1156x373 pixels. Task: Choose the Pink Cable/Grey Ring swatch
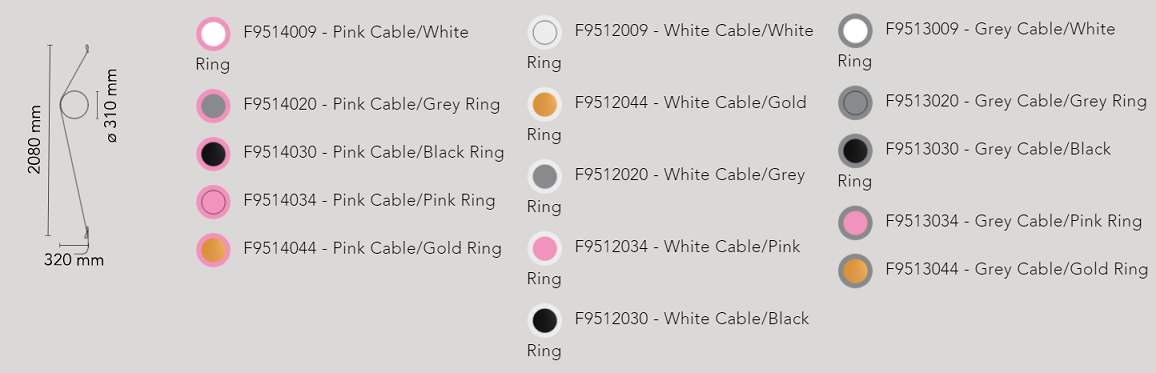tap(213, 105)
